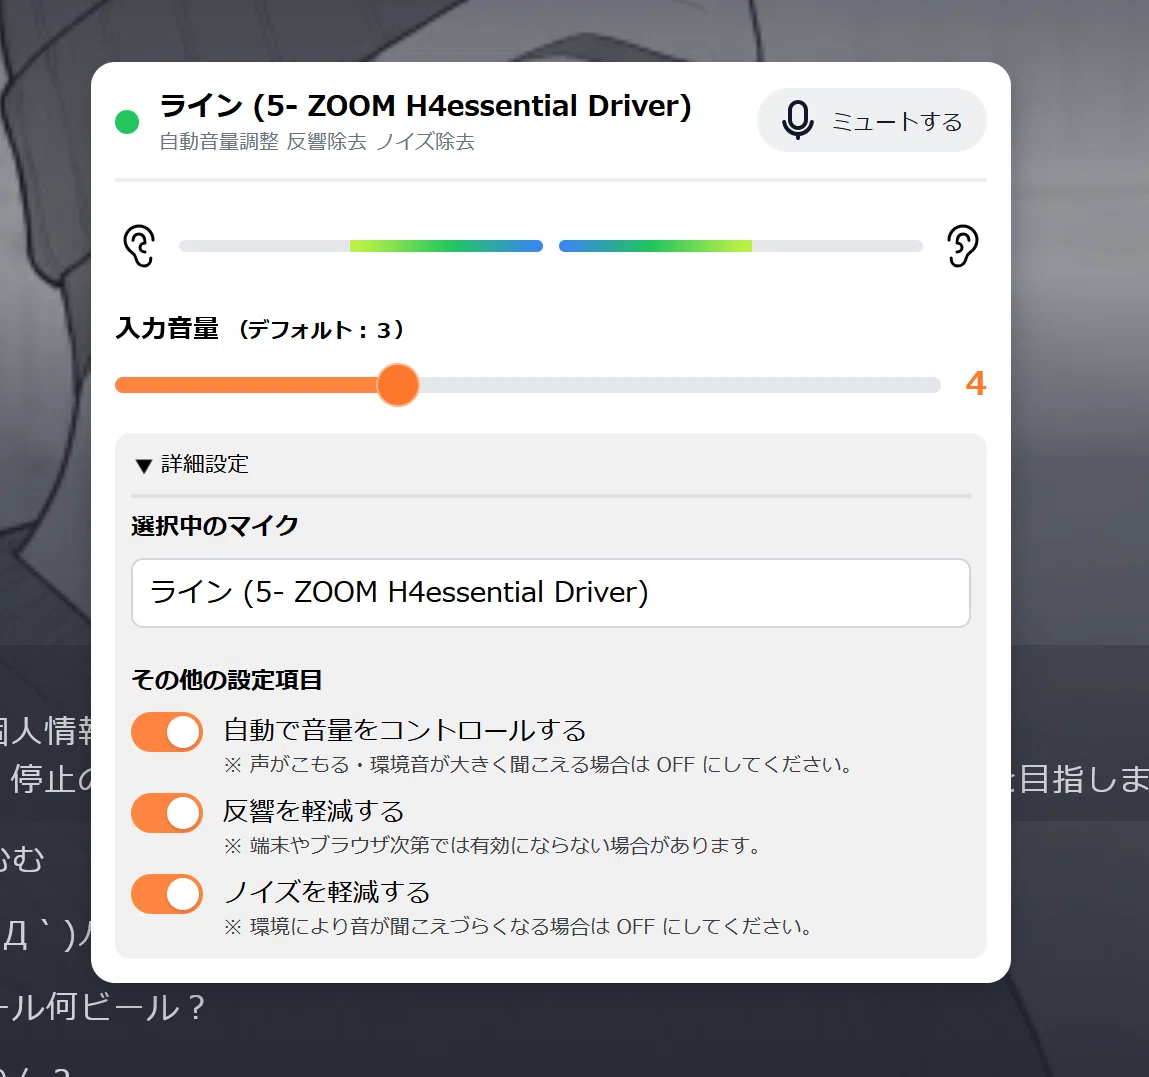The image size is (1149, 1077).
Task: Click the 自動音量調整 反響除去 ノイズ除去 subtitle
Action: point(317,142)
